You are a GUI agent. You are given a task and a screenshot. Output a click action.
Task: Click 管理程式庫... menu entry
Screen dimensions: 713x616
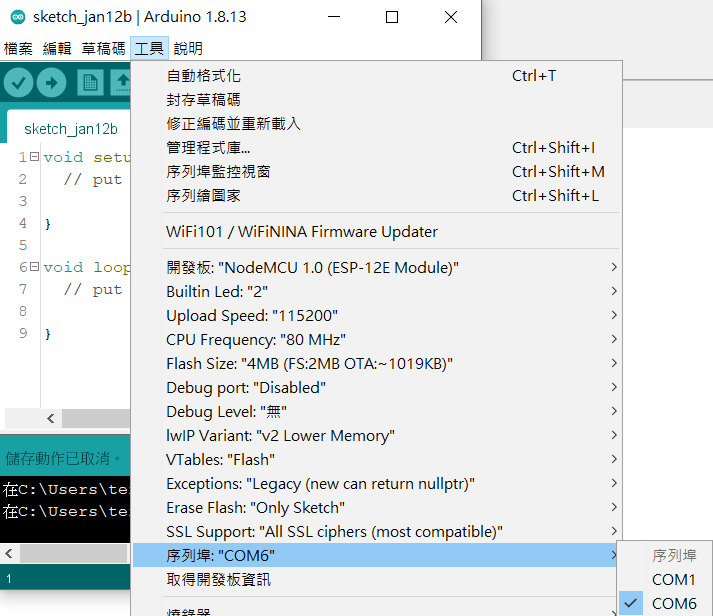[208, 148]
